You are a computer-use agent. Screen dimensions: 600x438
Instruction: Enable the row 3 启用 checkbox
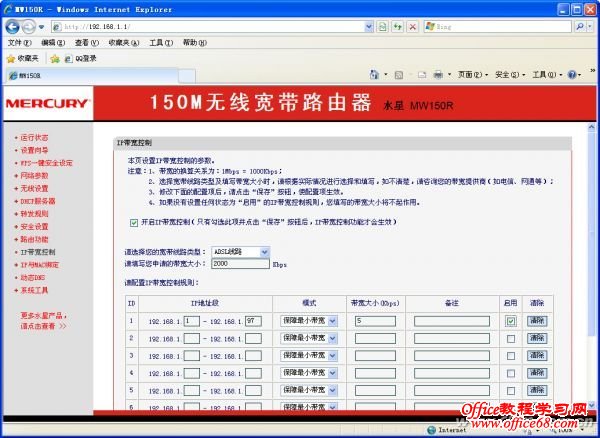pyautogui.click(x=510, y=356)
